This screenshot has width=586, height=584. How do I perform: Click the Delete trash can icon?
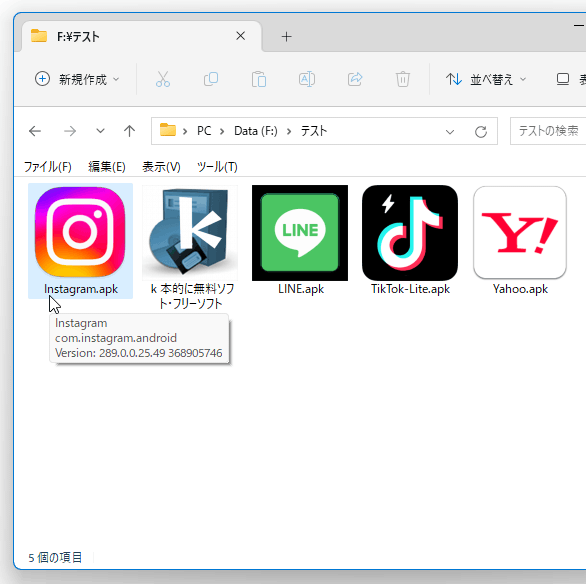pos(403,79)
